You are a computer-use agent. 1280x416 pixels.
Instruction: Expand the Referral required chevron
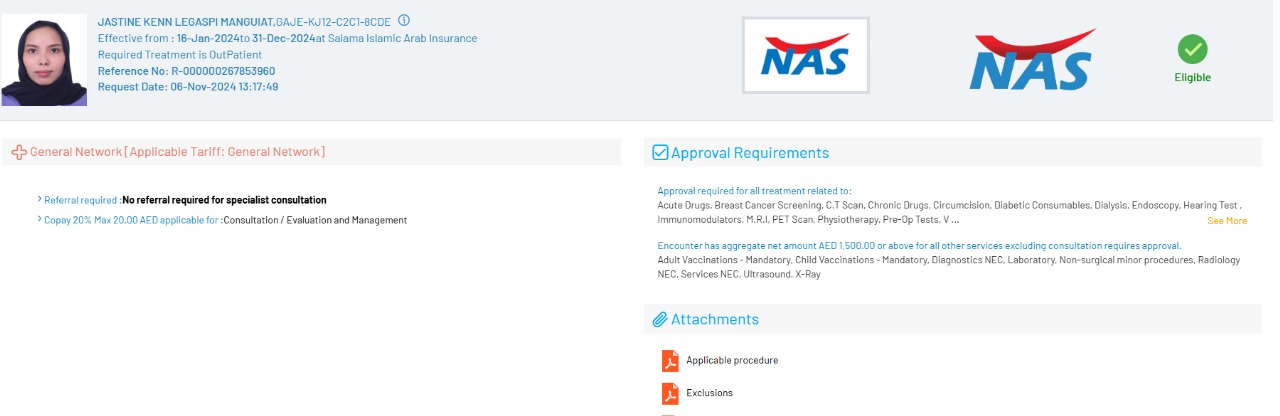click(39, 200)
